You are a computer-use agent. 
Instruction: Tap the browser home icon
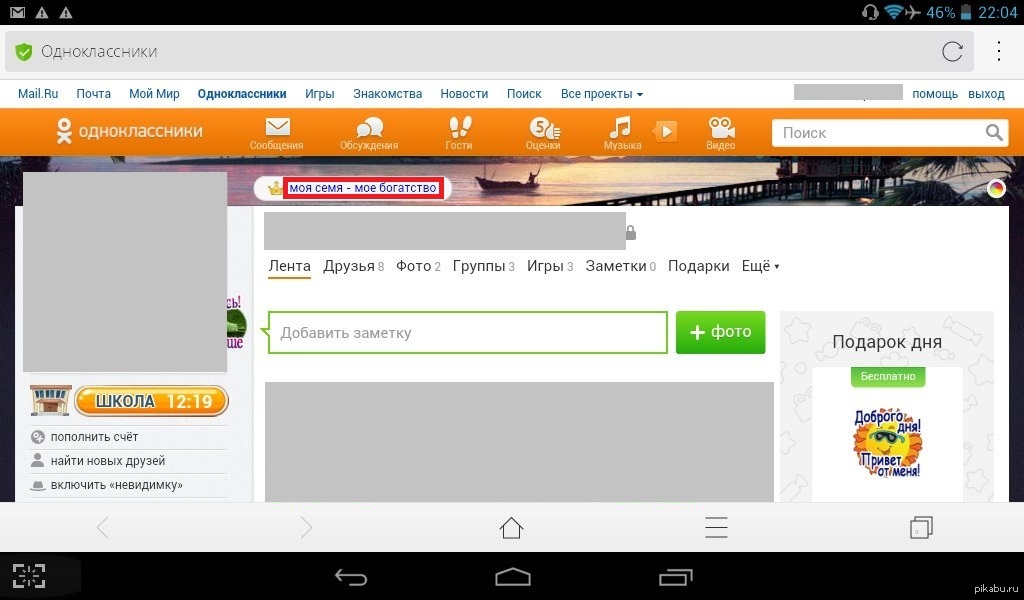coord(511,527)
